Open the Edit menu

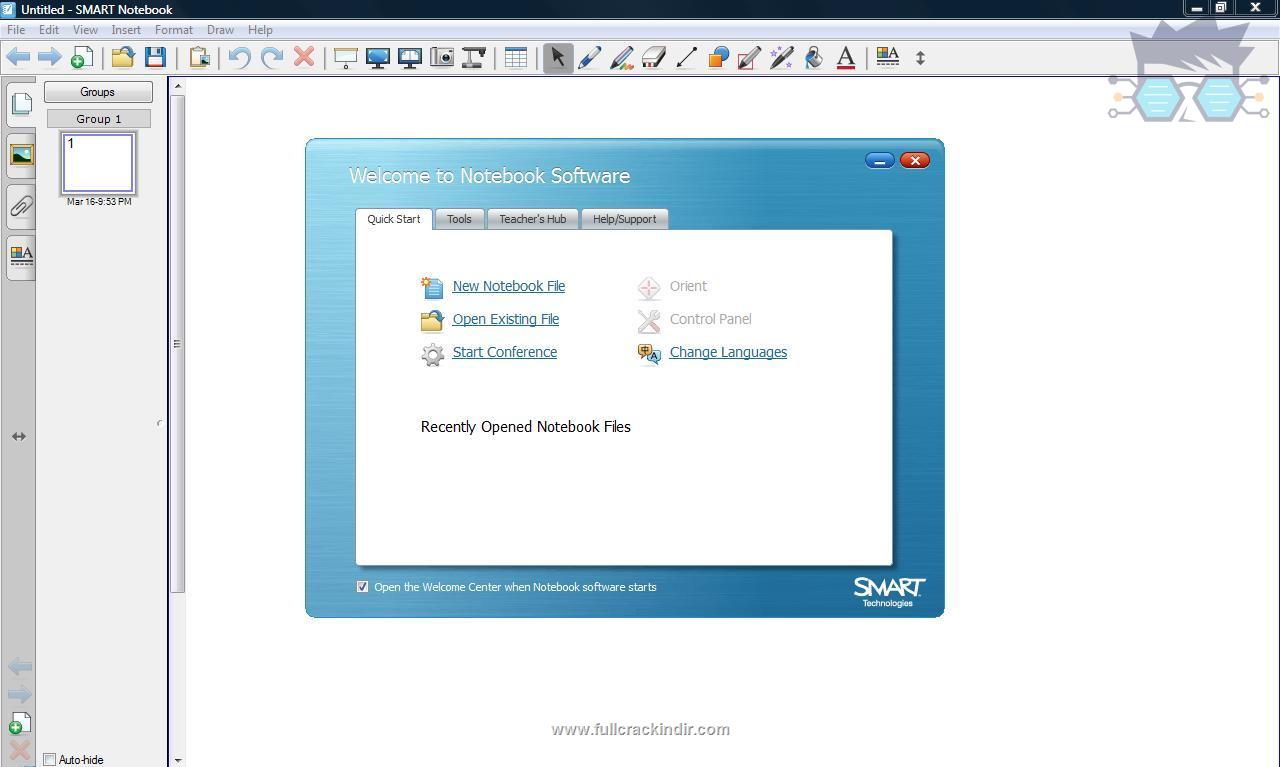pos(48,30)
